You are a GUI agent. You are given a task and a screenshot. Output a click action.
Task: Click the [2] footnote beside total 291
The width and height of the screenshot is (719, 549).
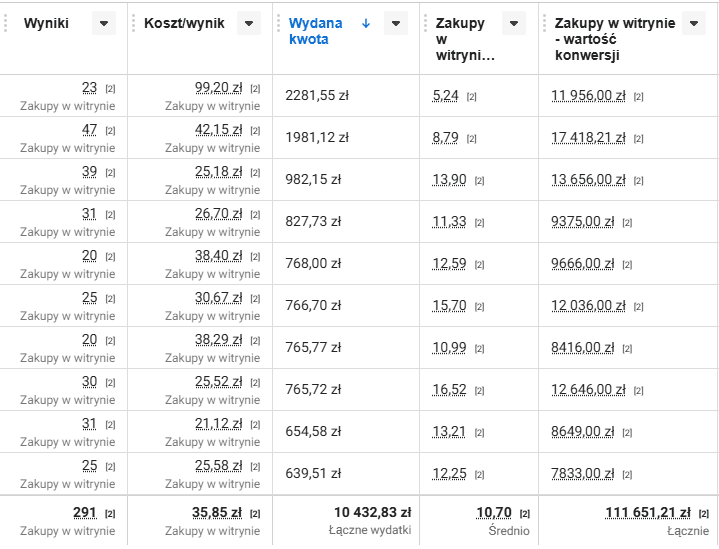tap(110, 513)
